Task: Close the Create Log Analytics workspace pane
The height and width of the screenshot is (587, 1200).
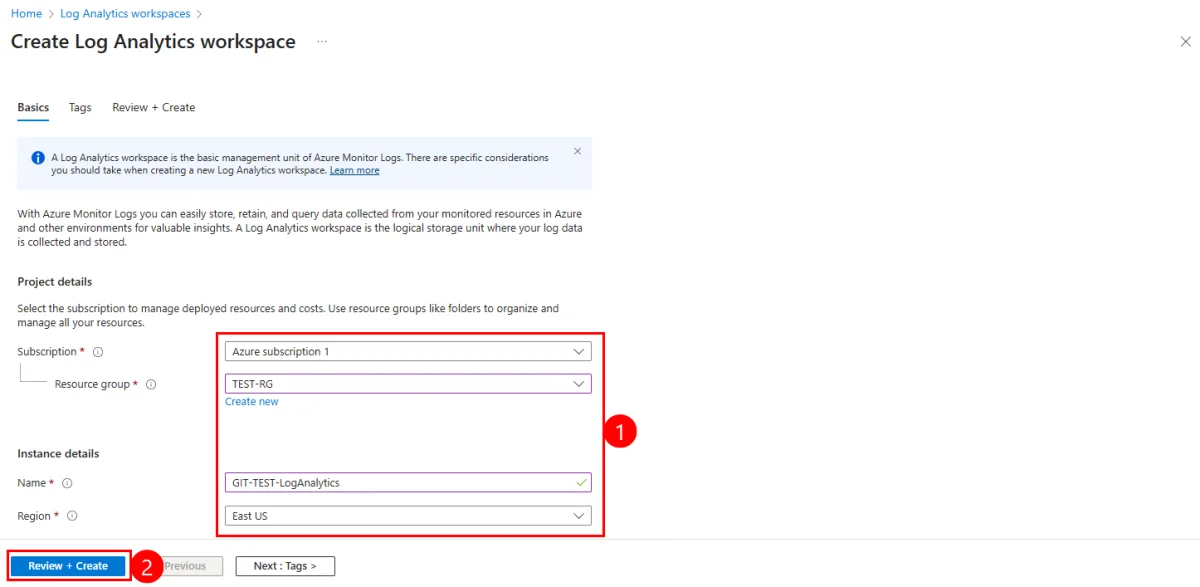Action: (x=1185, y=42)
